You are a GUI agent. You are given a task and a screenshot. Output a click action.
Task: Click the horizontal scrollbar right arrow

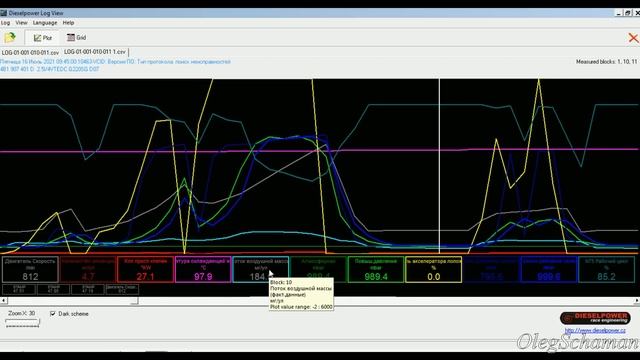coord(637,301)
